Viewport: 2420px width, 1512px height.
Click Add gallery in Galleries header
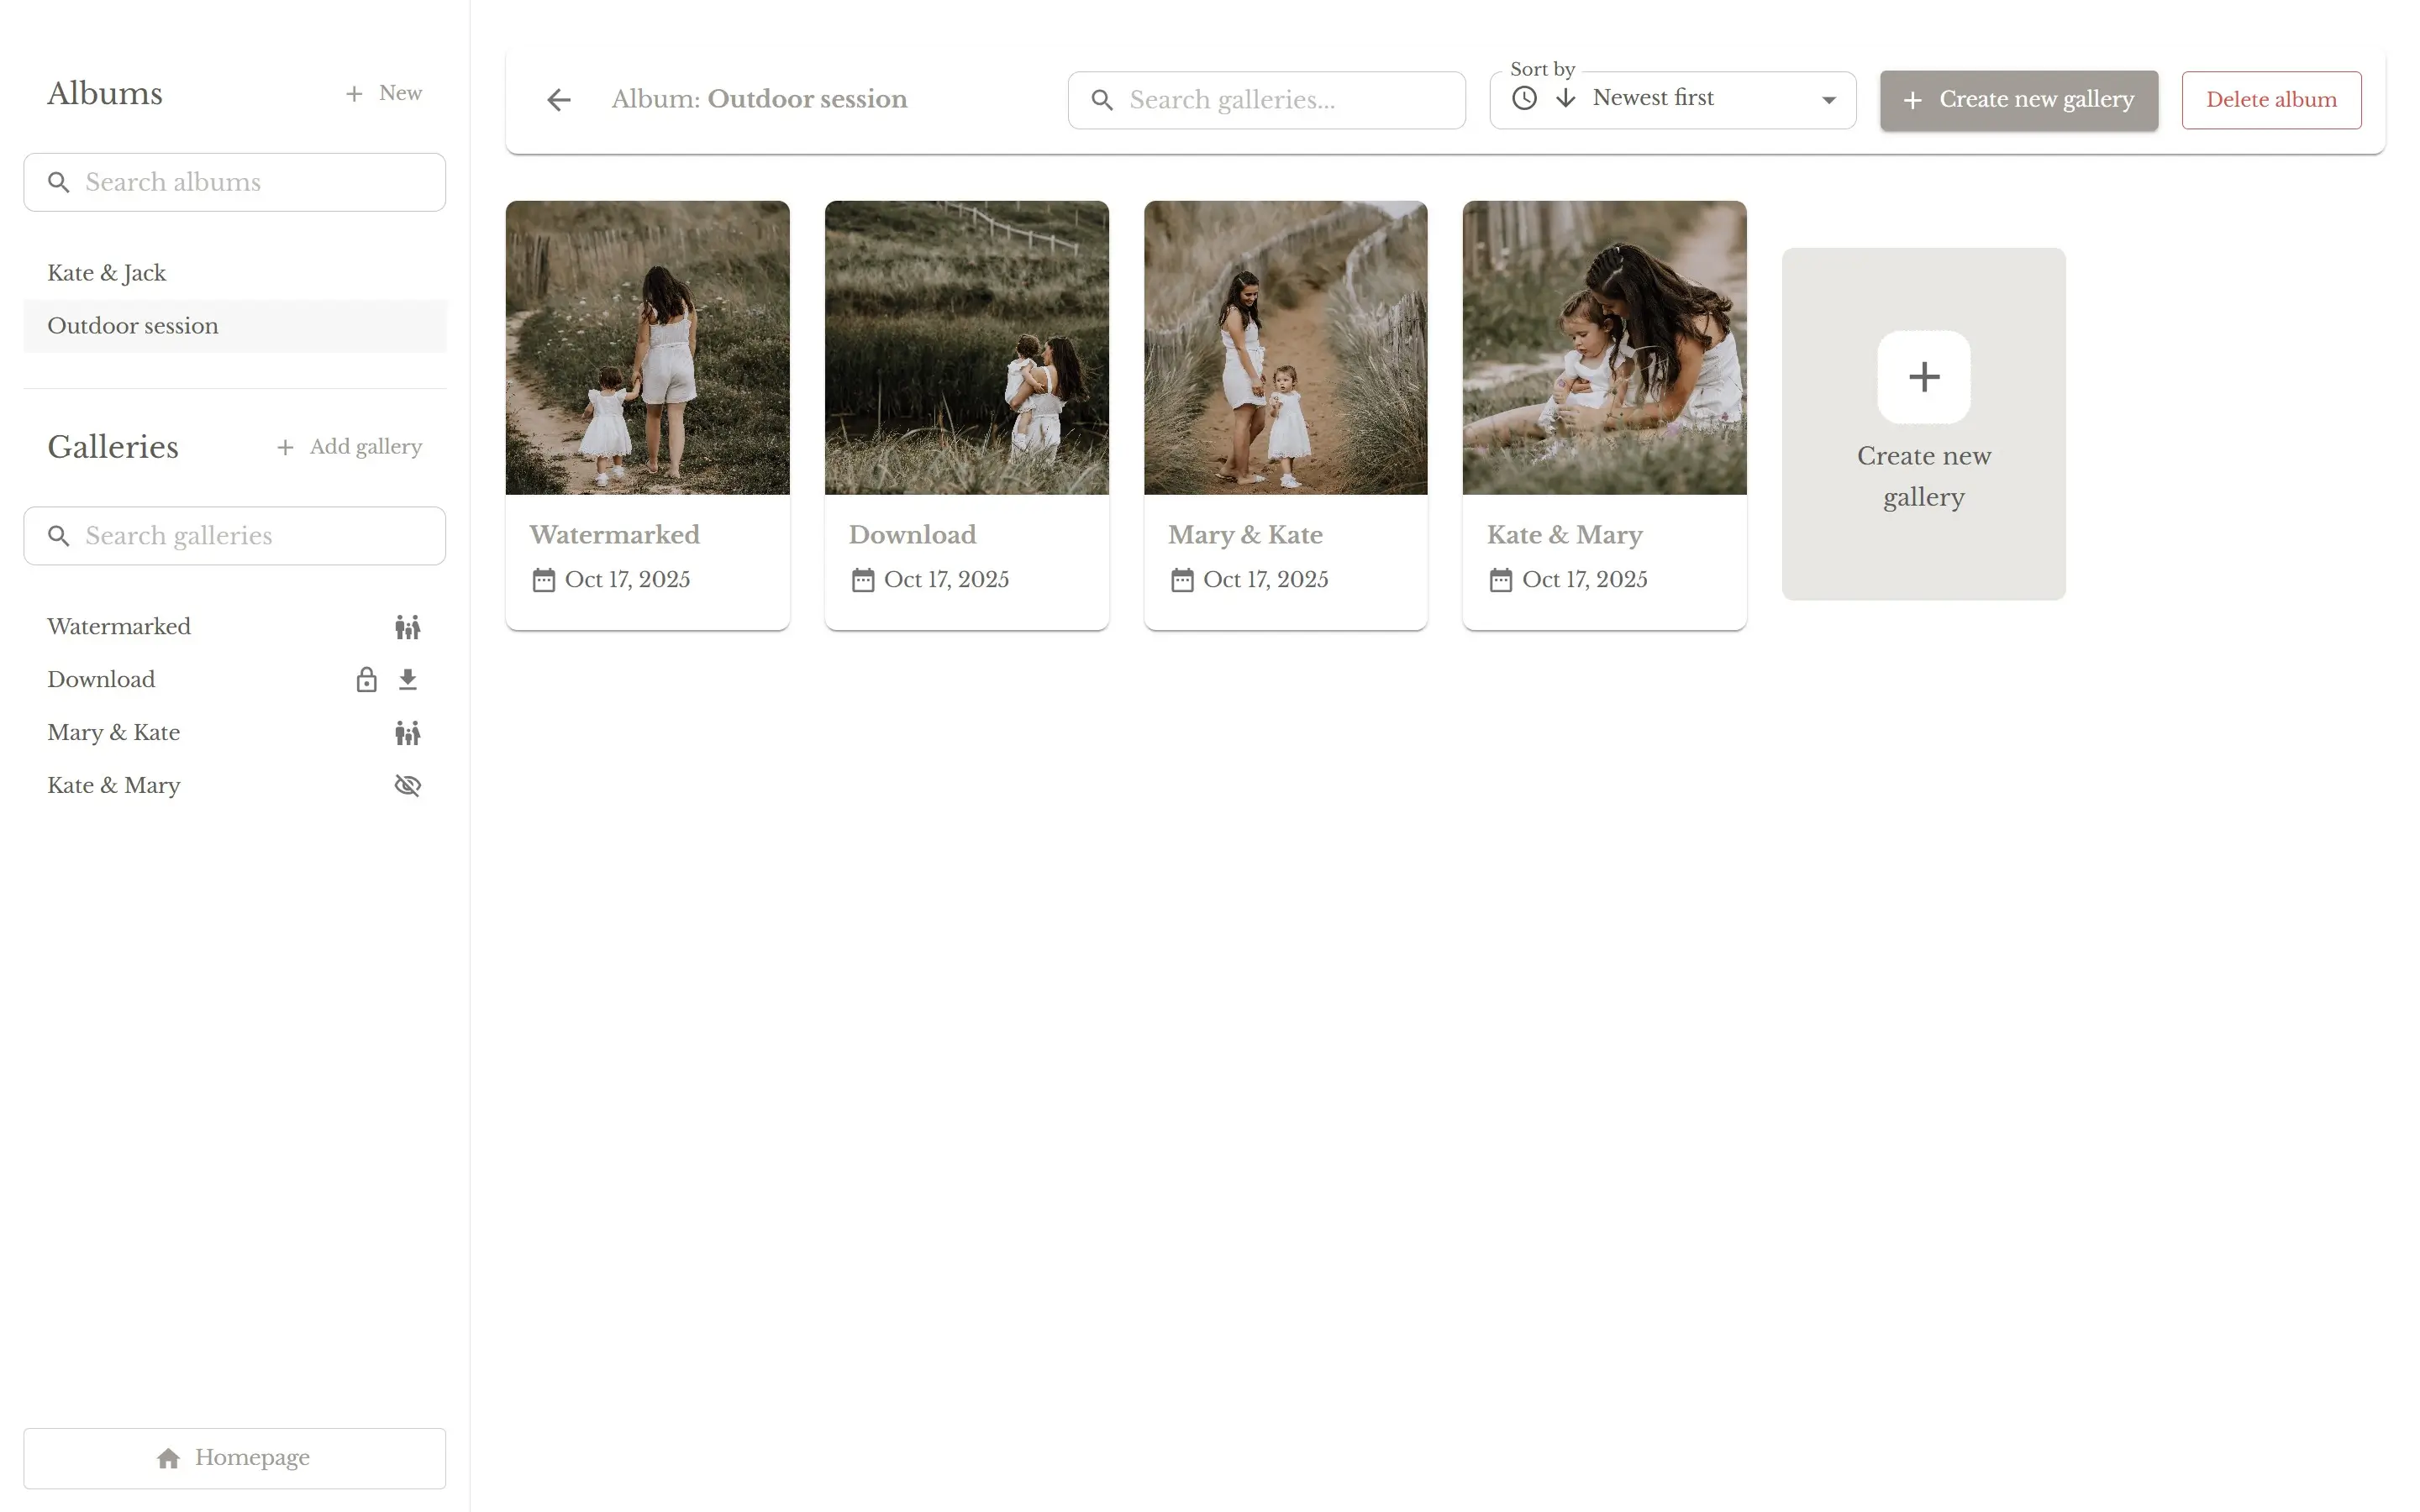coord(349,447)
